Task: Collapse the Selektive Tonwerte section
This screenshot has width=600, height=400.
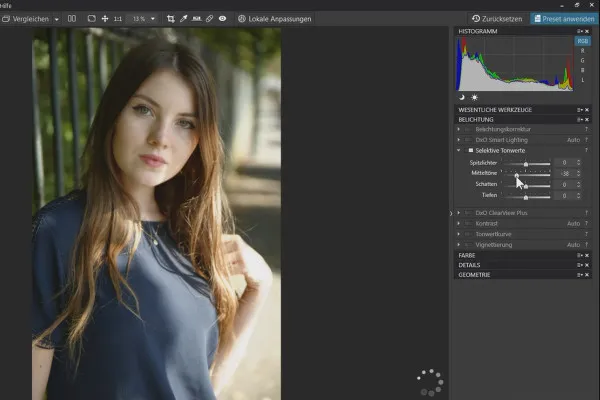Action: 459,150
